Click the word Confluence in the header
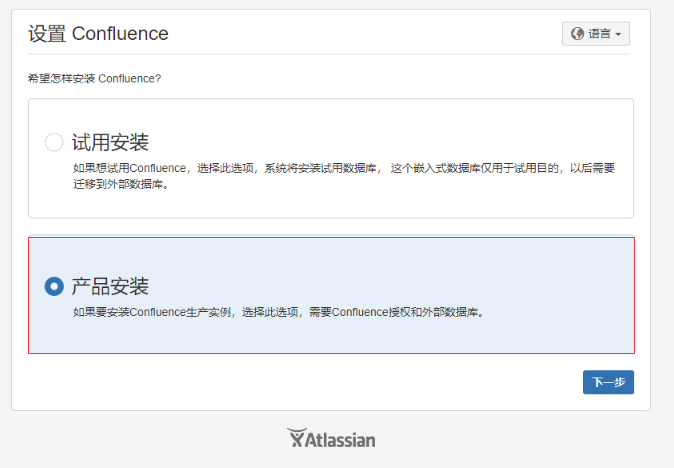The height and width of the screenshot is (468, 674). [120, 34]
